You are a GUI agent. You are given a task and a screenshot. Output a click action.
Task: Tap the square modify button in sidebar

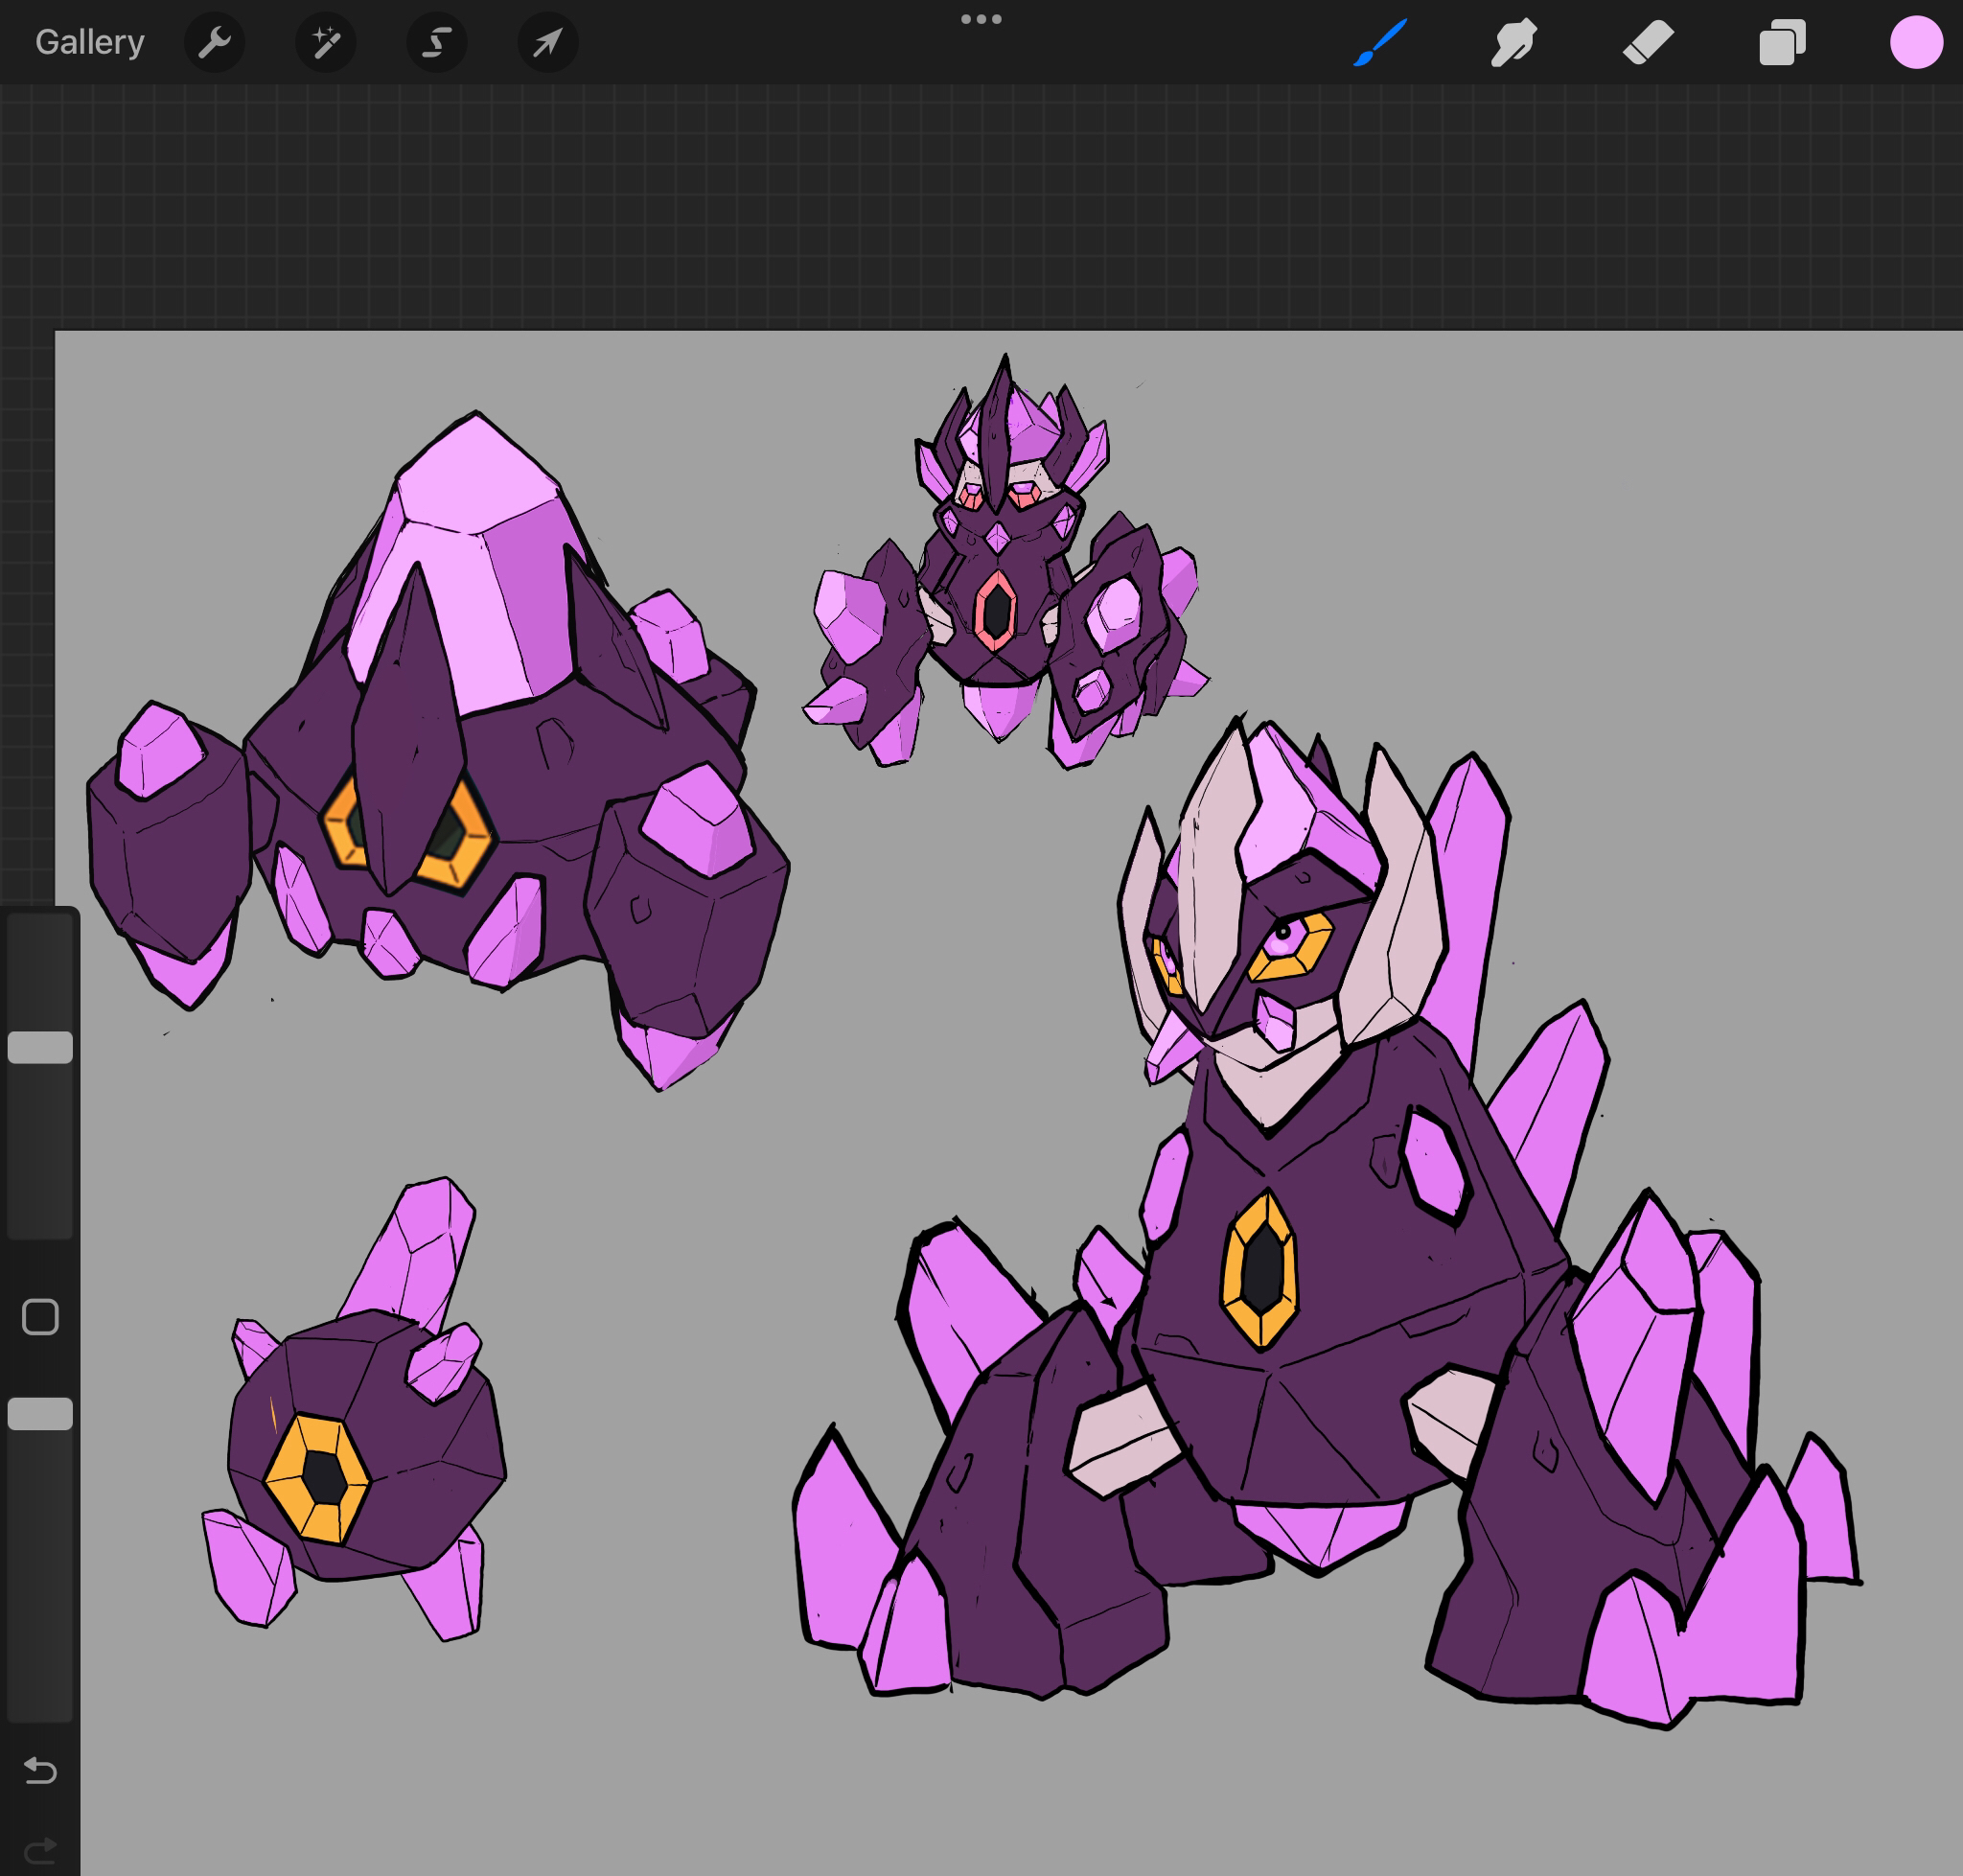point(40,1317)
